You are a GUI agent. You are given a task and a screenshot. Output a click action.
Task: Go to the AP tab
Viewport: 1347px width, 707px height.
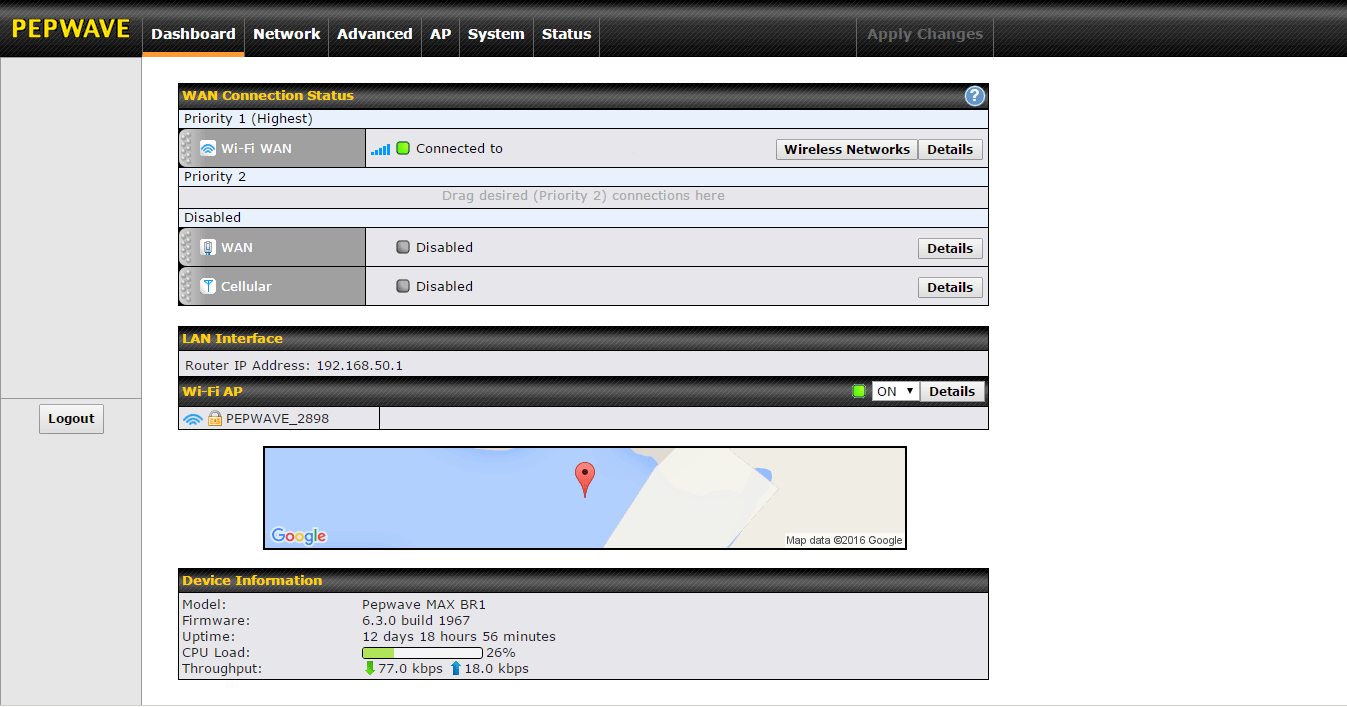pos(441,34)
